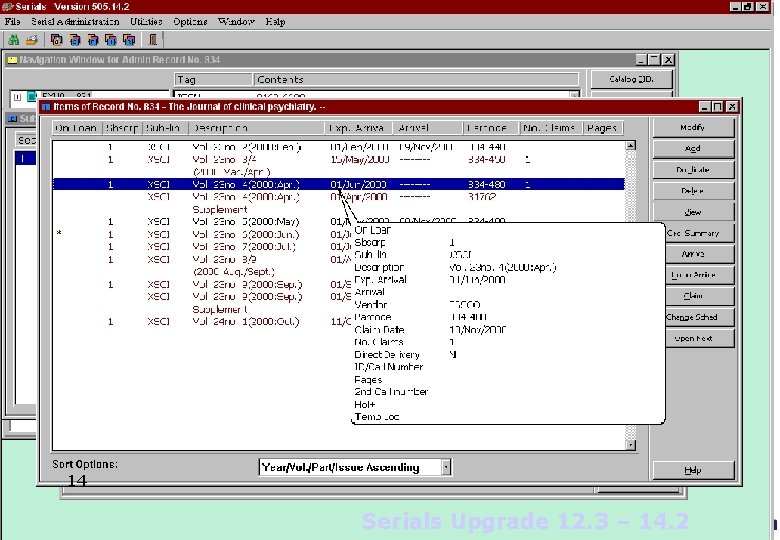Click the open folder toolbar icon

[32, 40]
